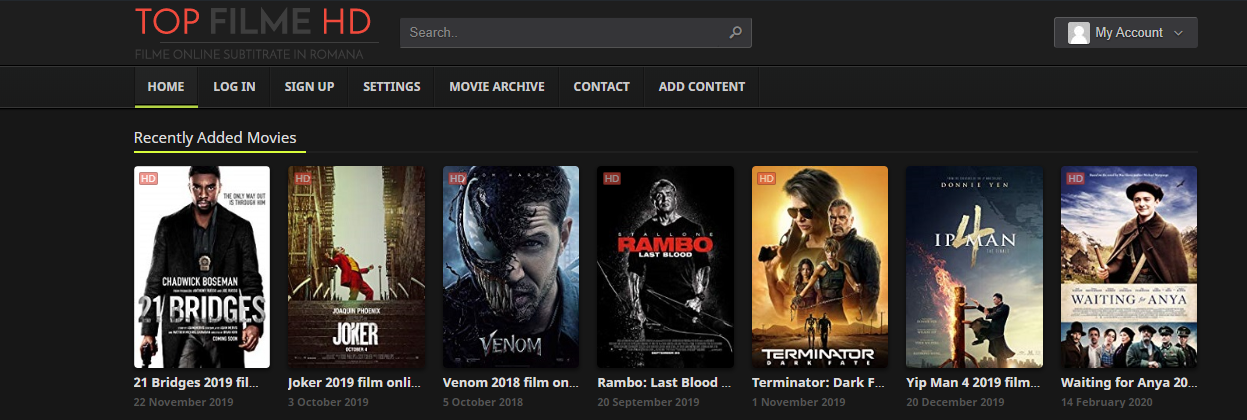Click the HD badge on Terminator poster

[765, 178]
